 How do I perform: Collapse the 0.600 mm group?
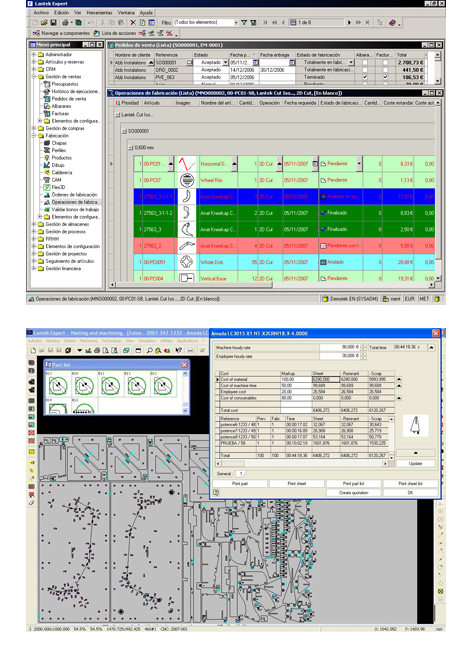tap(131, 148)
